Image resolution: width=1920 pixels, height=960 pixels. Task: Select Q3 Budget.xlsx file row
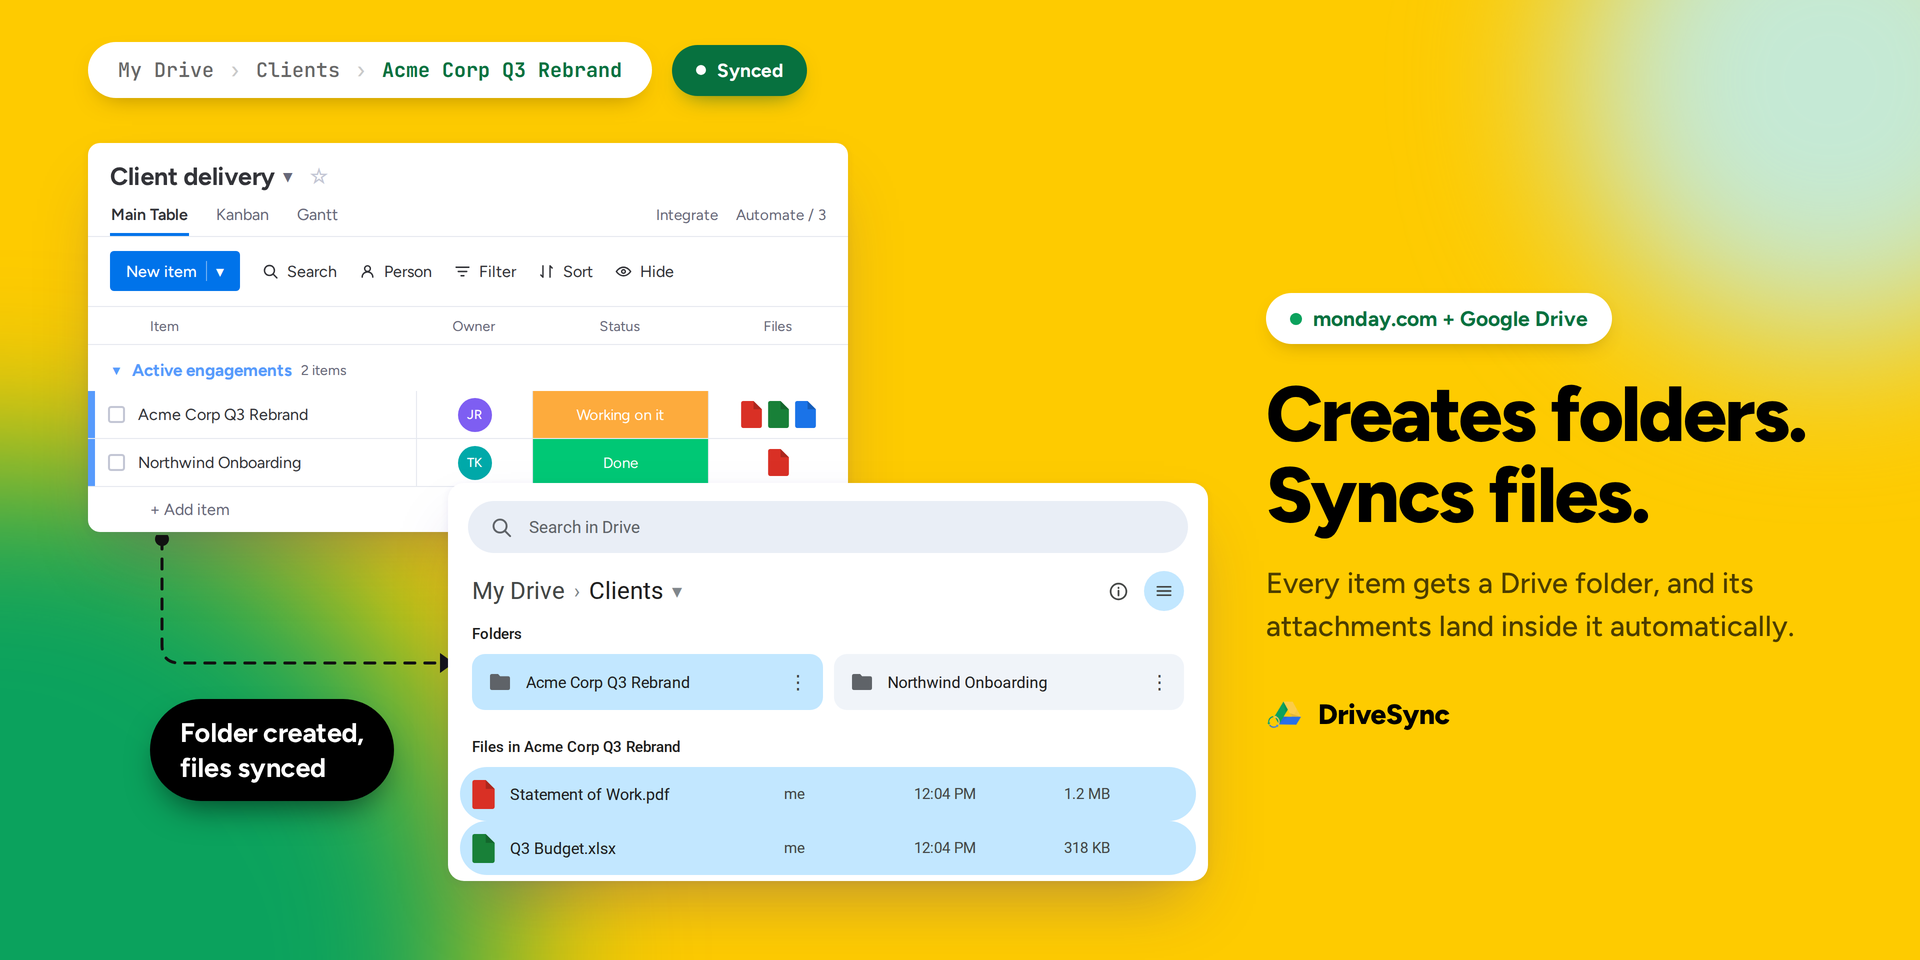click(x=828, y=848)
